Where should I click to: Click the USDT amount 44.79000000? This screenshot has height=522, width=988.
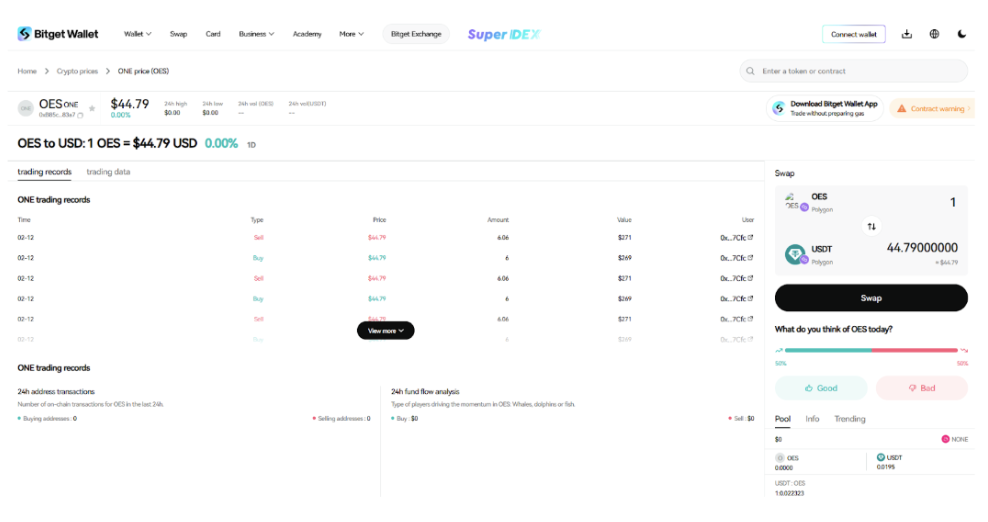tap(922, 248)
